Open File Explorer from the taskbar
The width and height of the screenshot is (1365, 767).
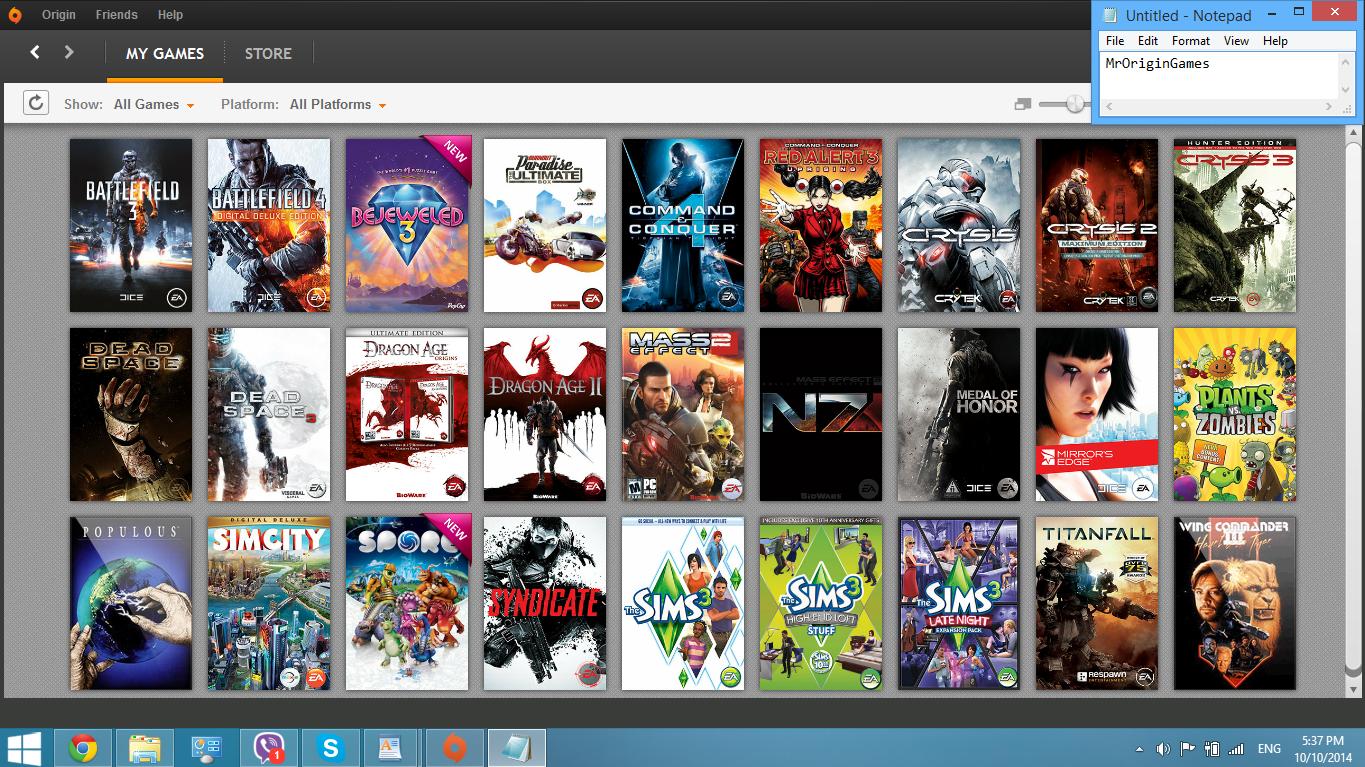pos(145,748)
